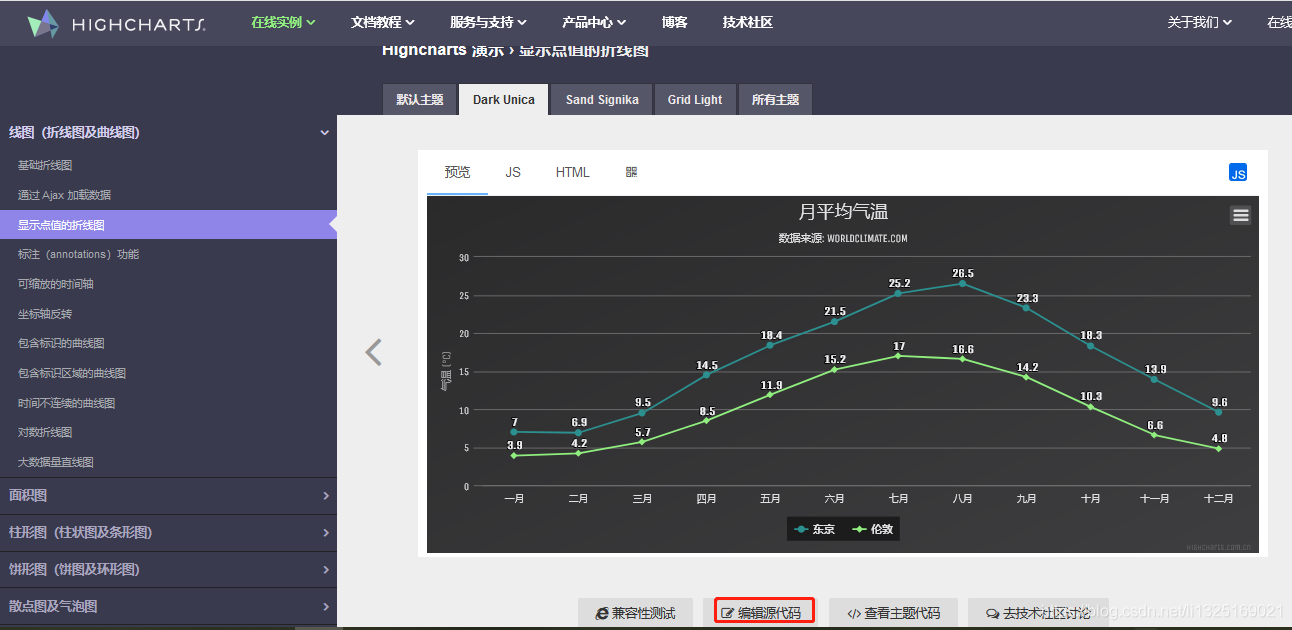Click the chat icon on 去技术社区讨论

990,613
